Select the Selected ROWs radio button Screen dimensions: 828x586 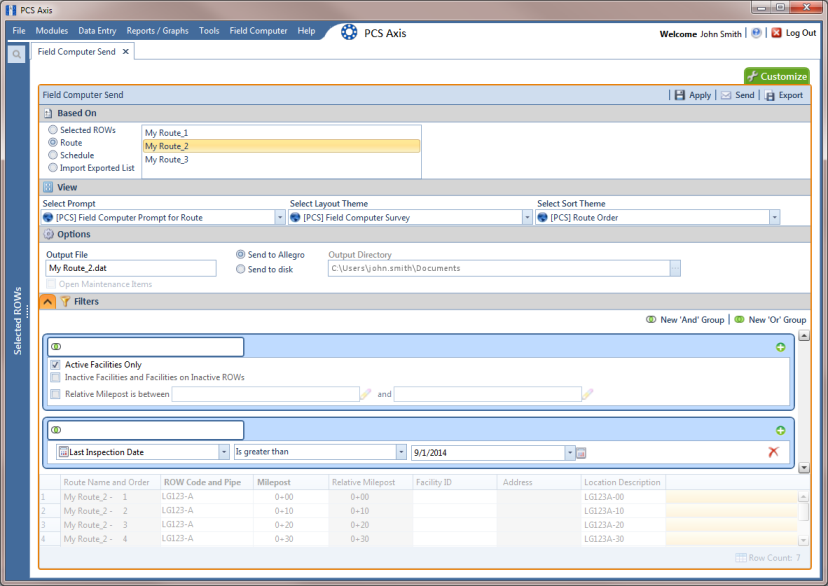(x=53, y=129)
